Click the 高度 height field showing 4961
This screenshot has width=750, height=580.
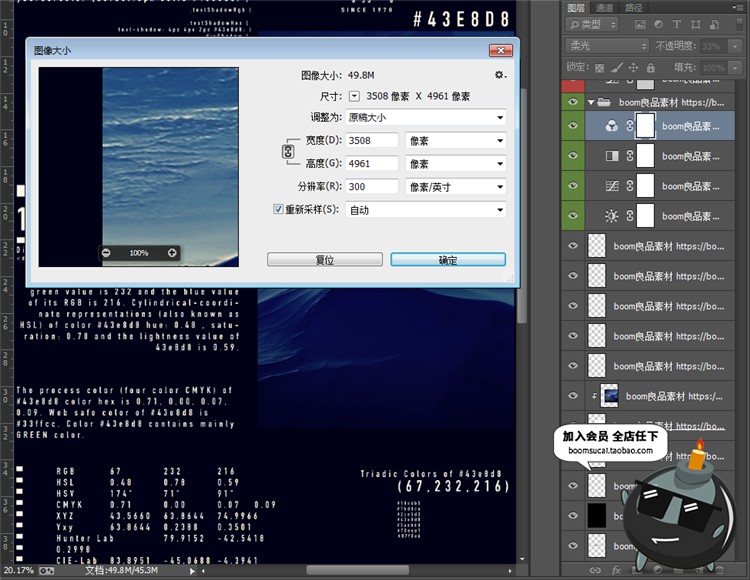[372, 164]
